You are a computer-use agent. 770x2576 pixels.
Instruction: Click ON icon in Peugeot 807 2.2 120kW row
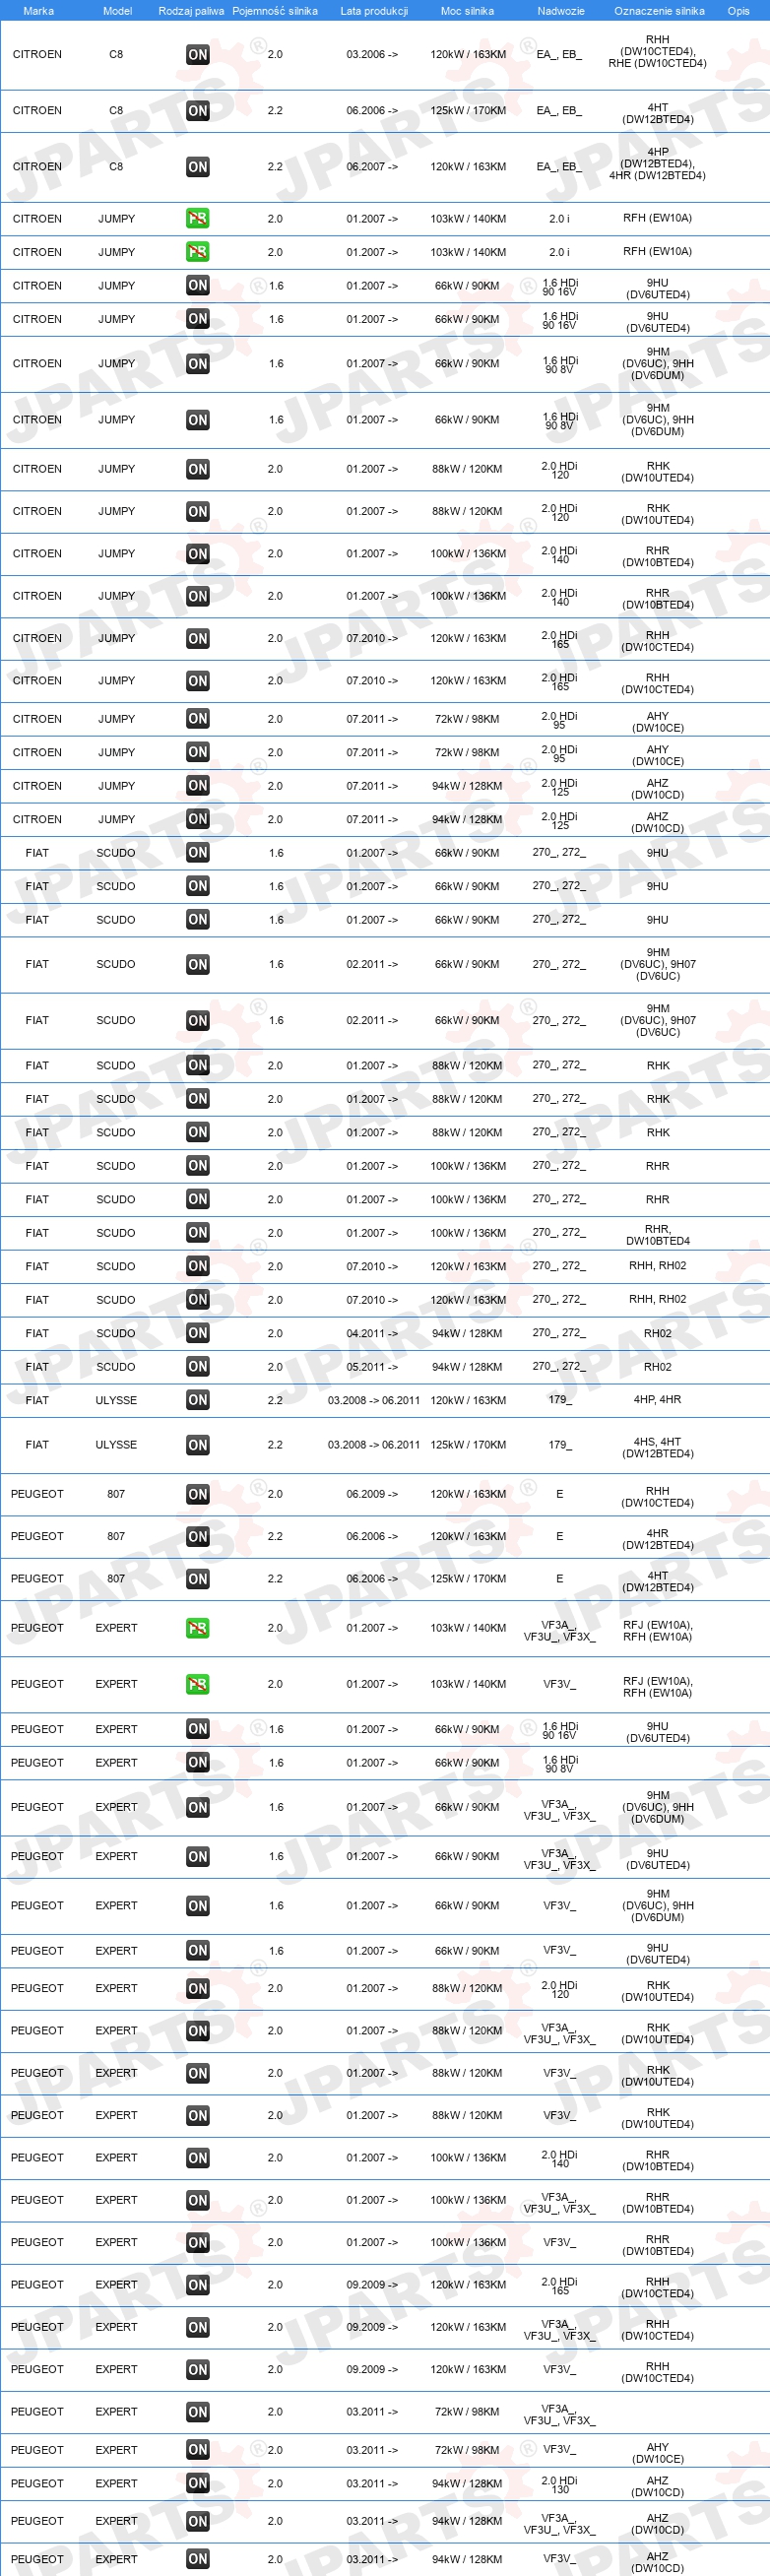pos(198,1536)
